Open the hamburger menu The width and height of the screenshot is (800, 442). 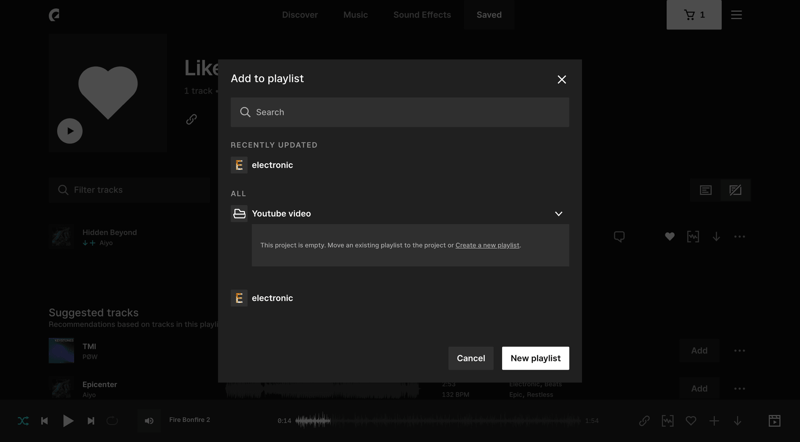736,15
